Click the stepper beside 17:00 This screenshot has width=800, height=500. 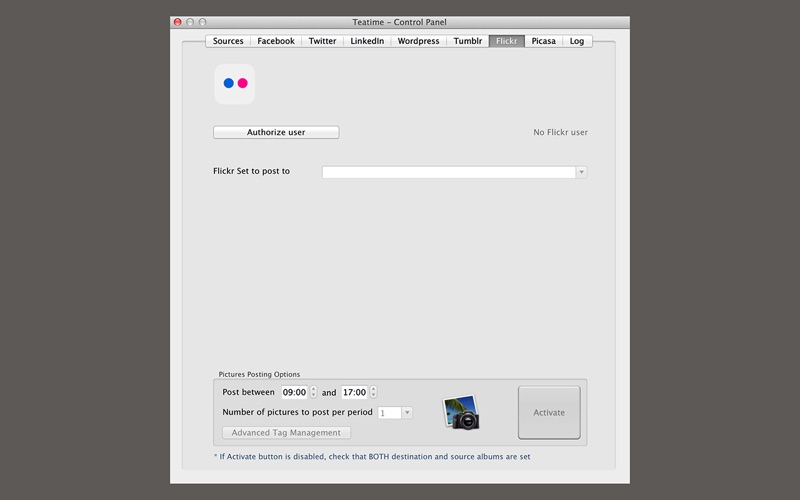pos(373,392)
